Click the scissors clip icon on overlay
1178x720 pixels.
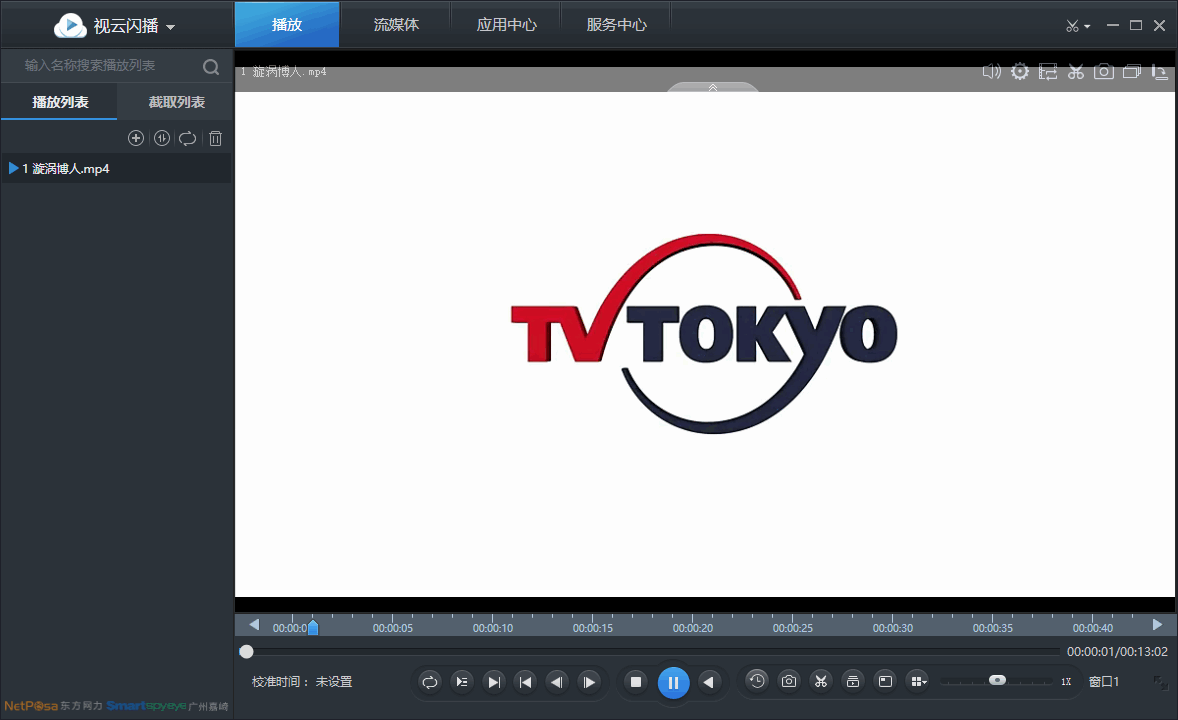[1076, 71]
